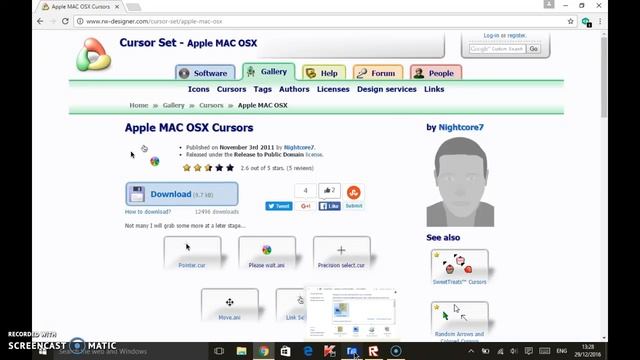
Task: Show hidden system tray icons
Action: coord(471,351)
